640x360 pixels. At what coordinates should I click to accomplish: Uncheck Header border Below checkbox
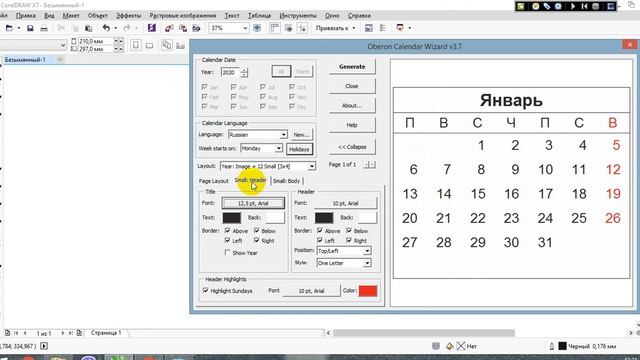[349, 231]
